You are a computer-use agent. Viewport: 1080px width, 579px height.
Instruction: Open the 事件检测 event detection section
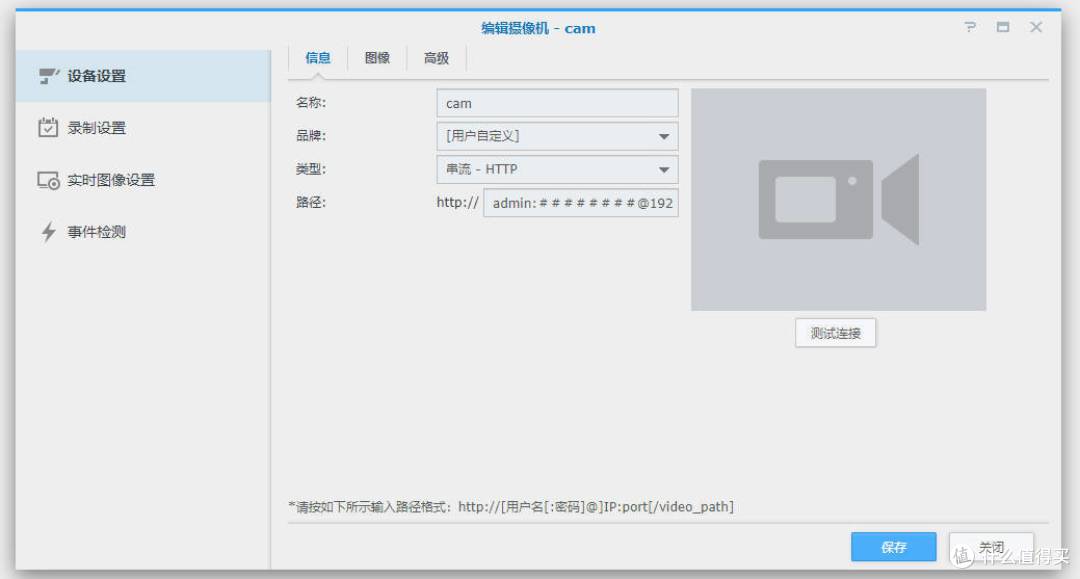coord(143,232)
